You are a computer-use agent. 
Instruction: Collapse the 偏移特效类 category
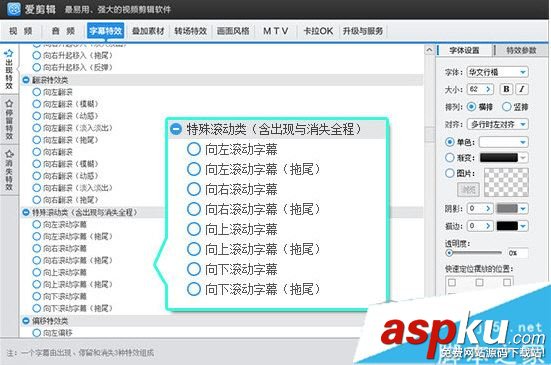tap(26, 320)
